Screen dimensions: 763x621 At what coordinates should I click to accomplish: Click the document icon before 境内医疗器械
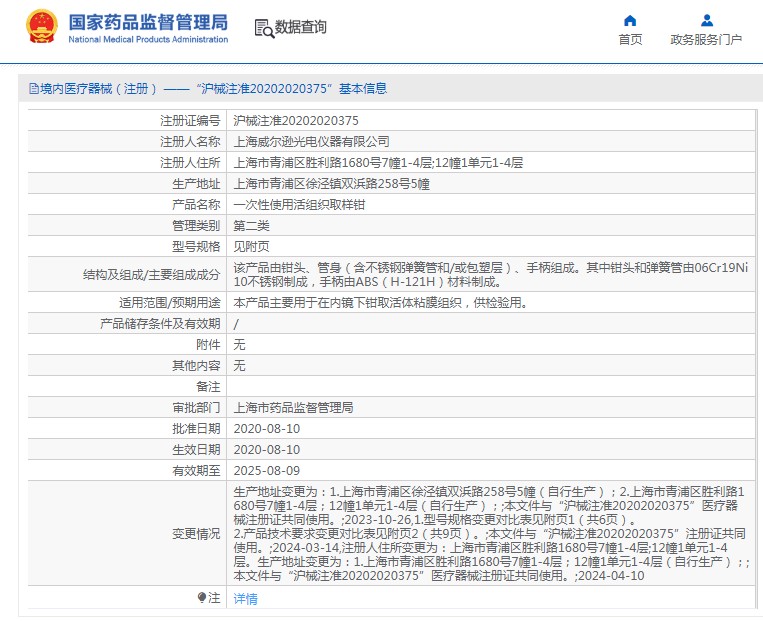coord(33,89)
